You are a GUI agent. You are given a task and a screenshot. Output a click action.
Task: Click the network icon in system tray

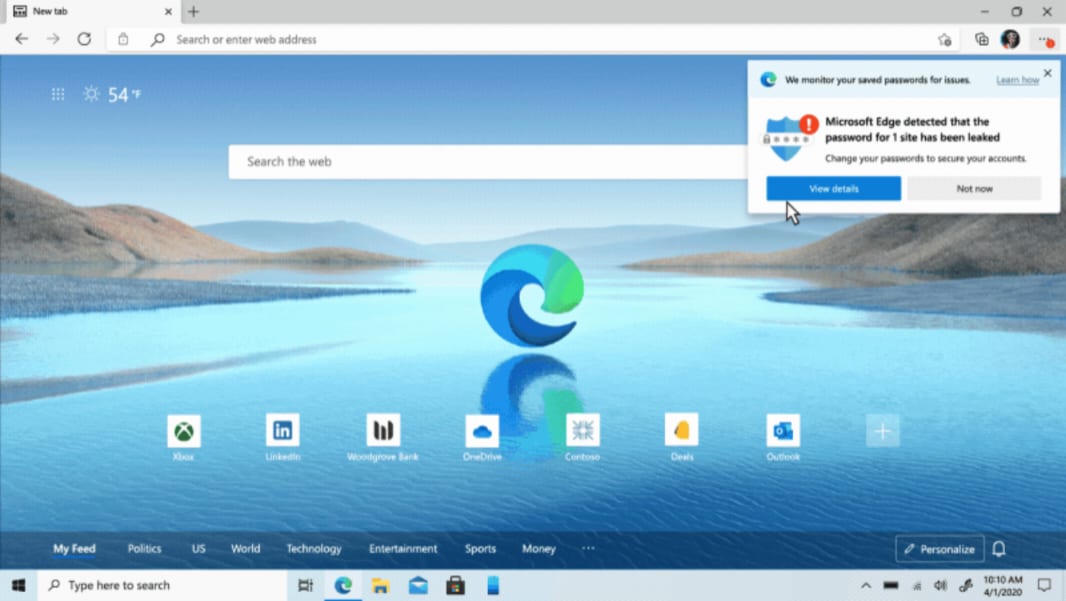coord(916,585)
